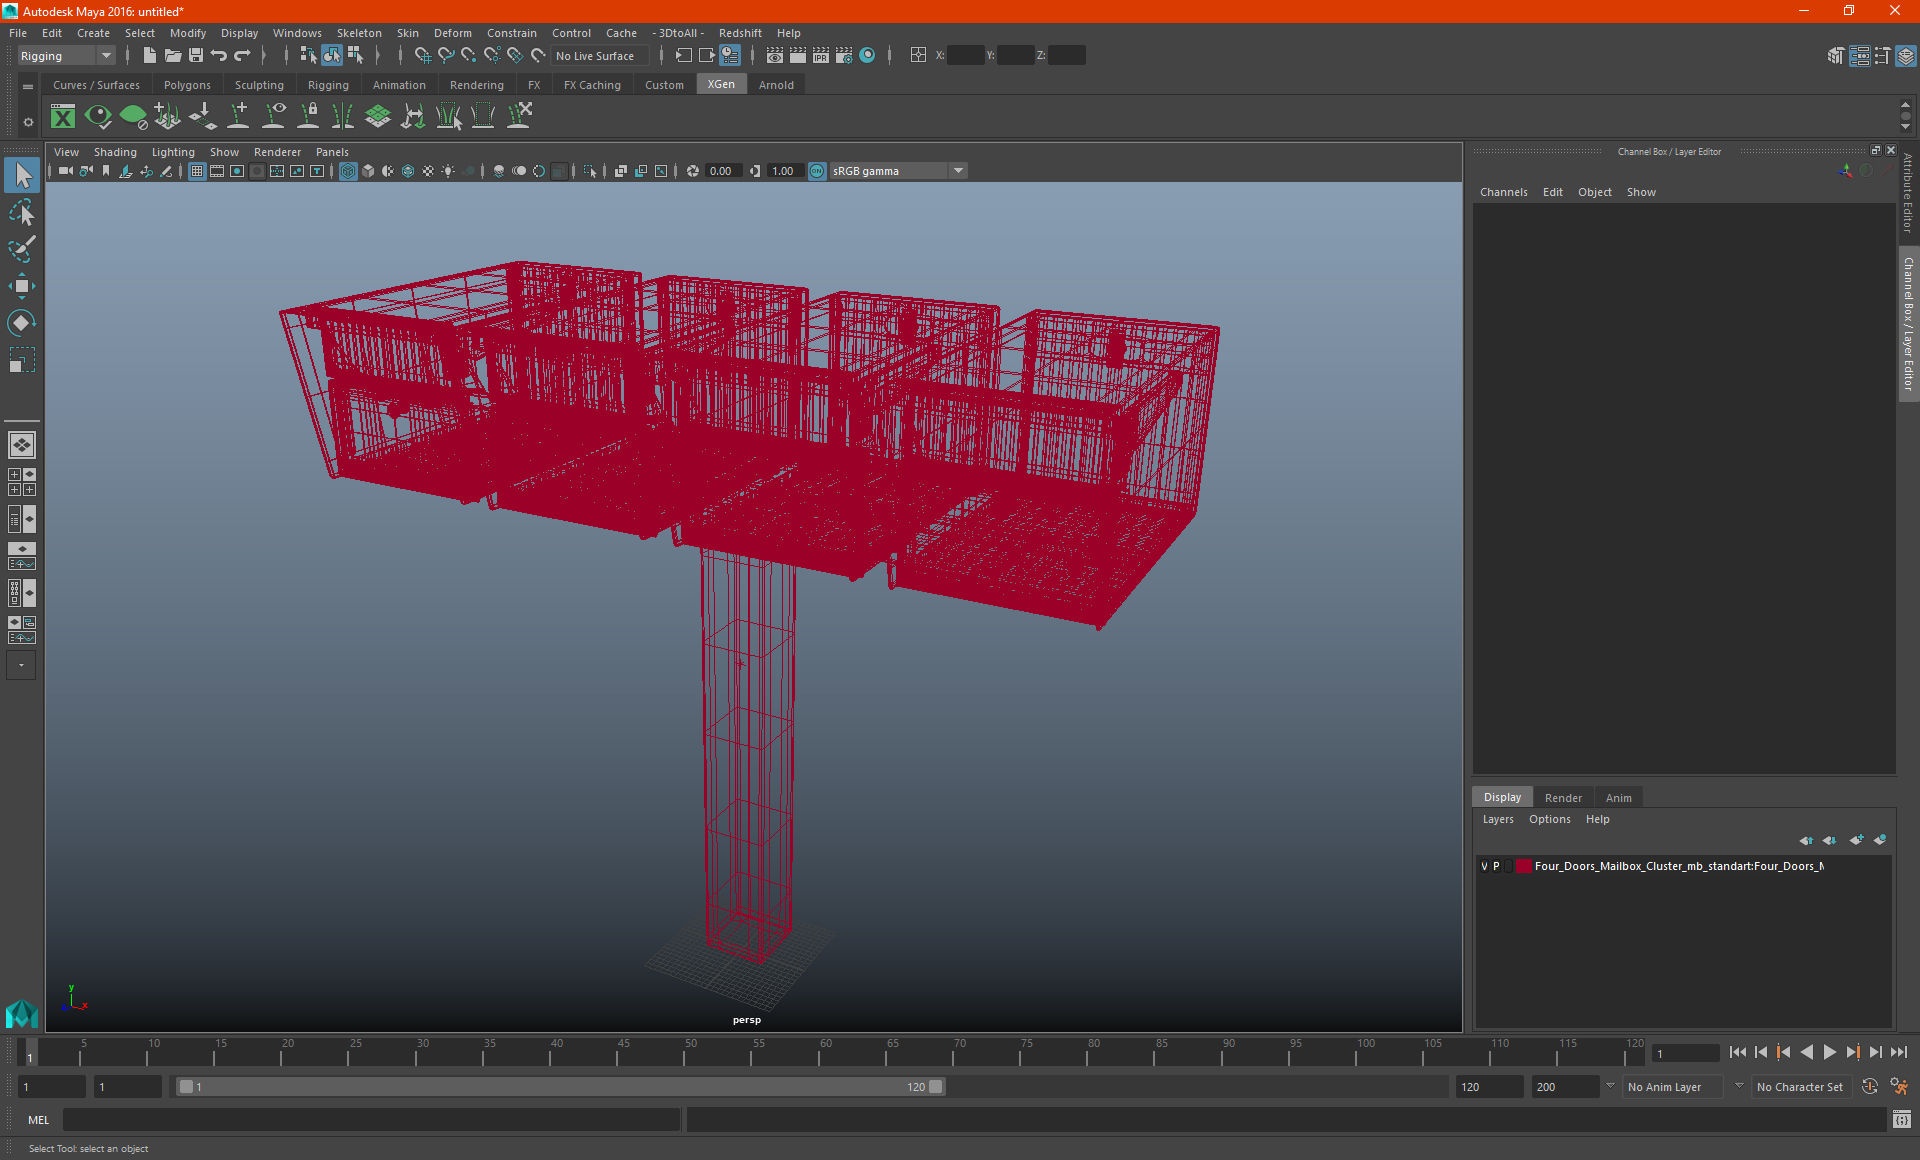Open the Skeleton menu
This screenshot has width=1920, height=1160.
(x=358, y=33)
